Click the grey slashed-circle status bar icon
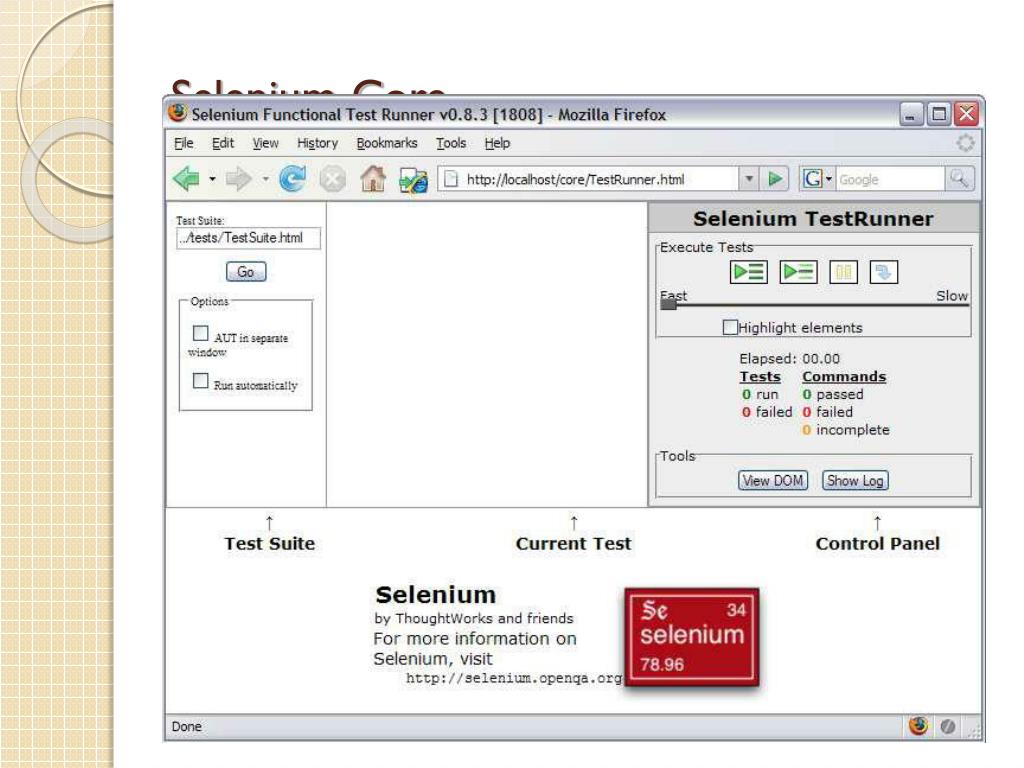The image size is (1024, 768). pyautogui.click(x=948, y=726)
